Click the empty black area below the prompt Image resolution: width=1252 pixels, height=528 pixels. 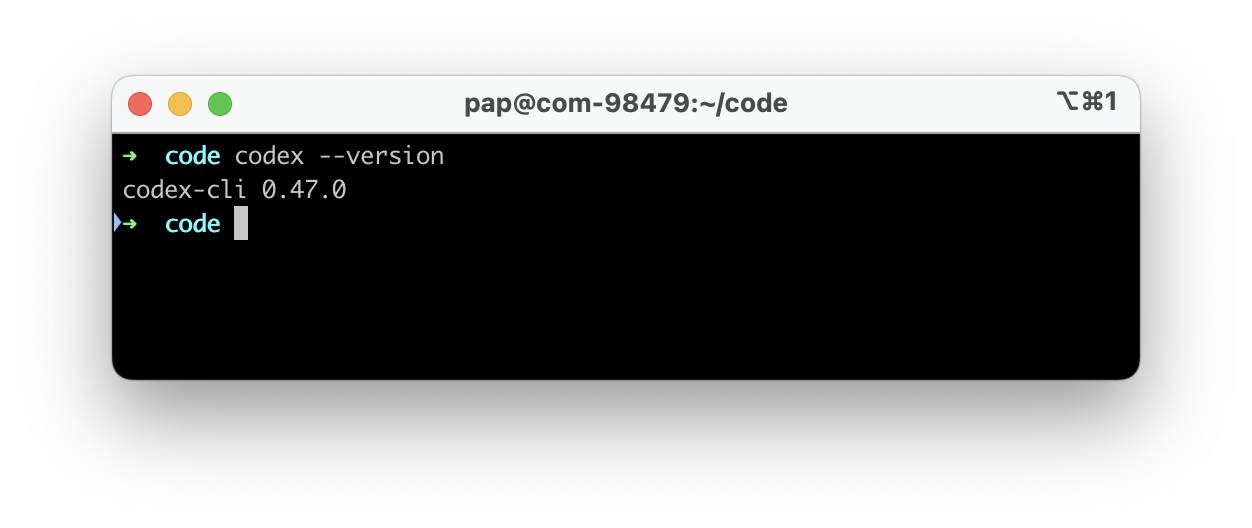[626, 310]
